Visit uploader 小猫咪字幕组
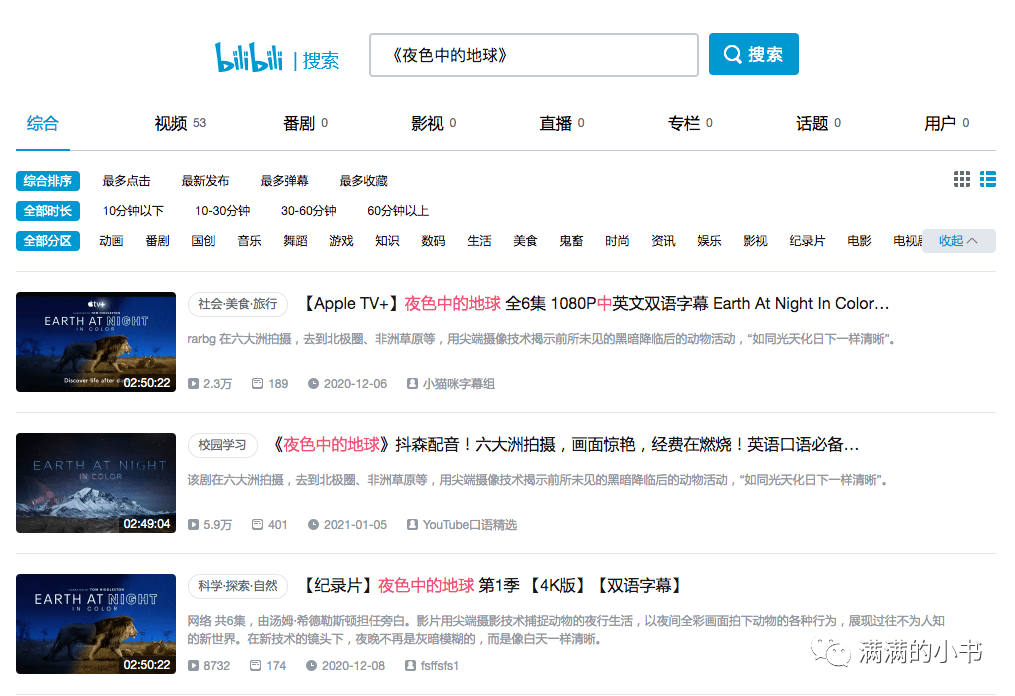Viewport: 1015px width, 696px height. (451, 384)
